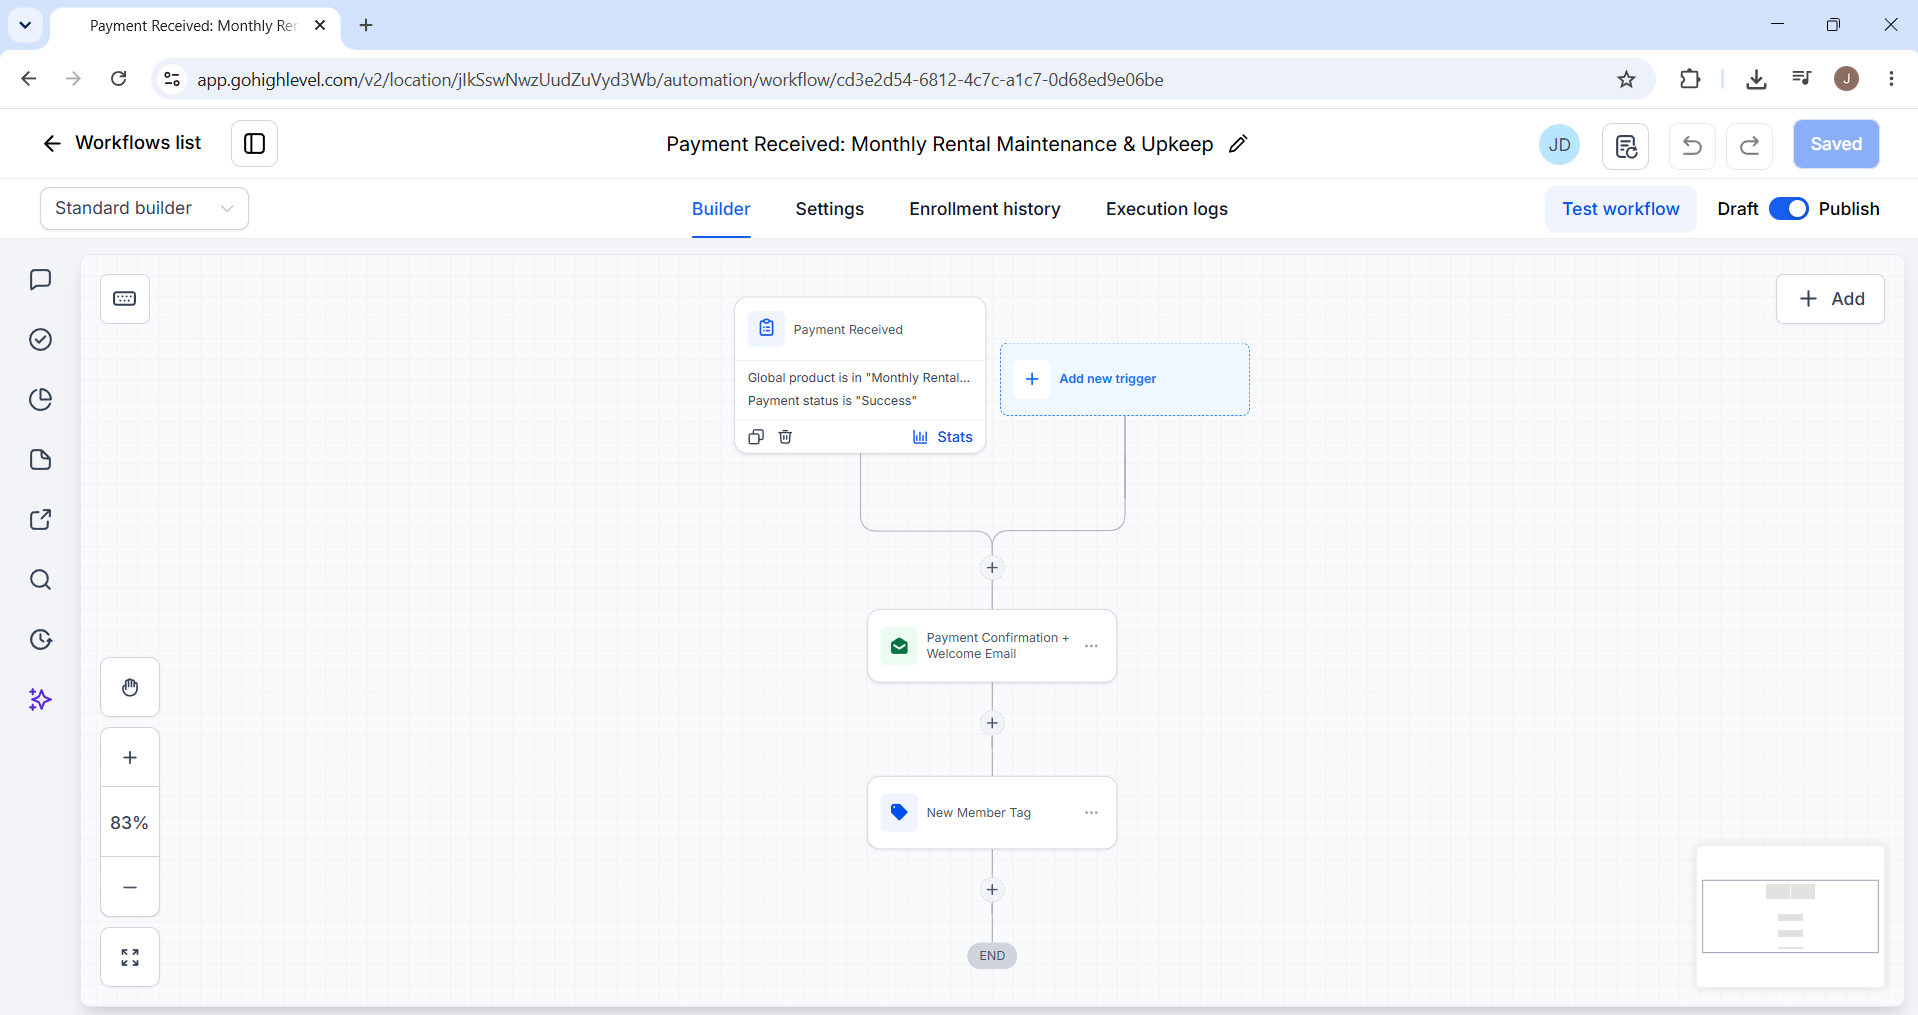Screen dimensions: 1918x1015
Task: Open keyboard shortcuts icon on canvas
Action: pos(125,299)
